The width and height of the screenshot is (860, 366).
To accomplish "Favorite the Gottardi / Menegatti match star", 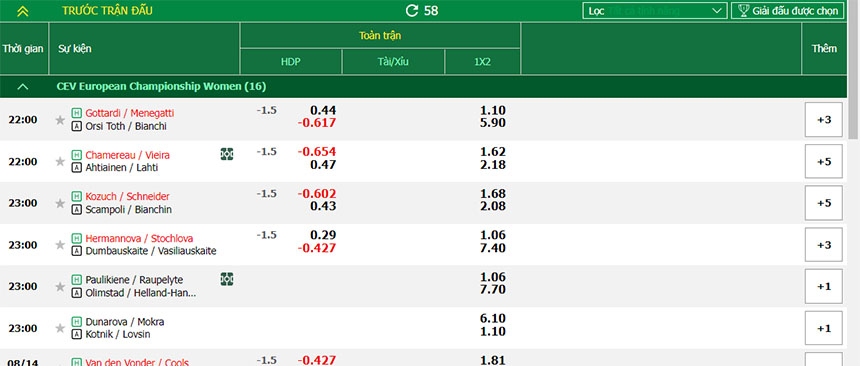I will click(60, 120).
